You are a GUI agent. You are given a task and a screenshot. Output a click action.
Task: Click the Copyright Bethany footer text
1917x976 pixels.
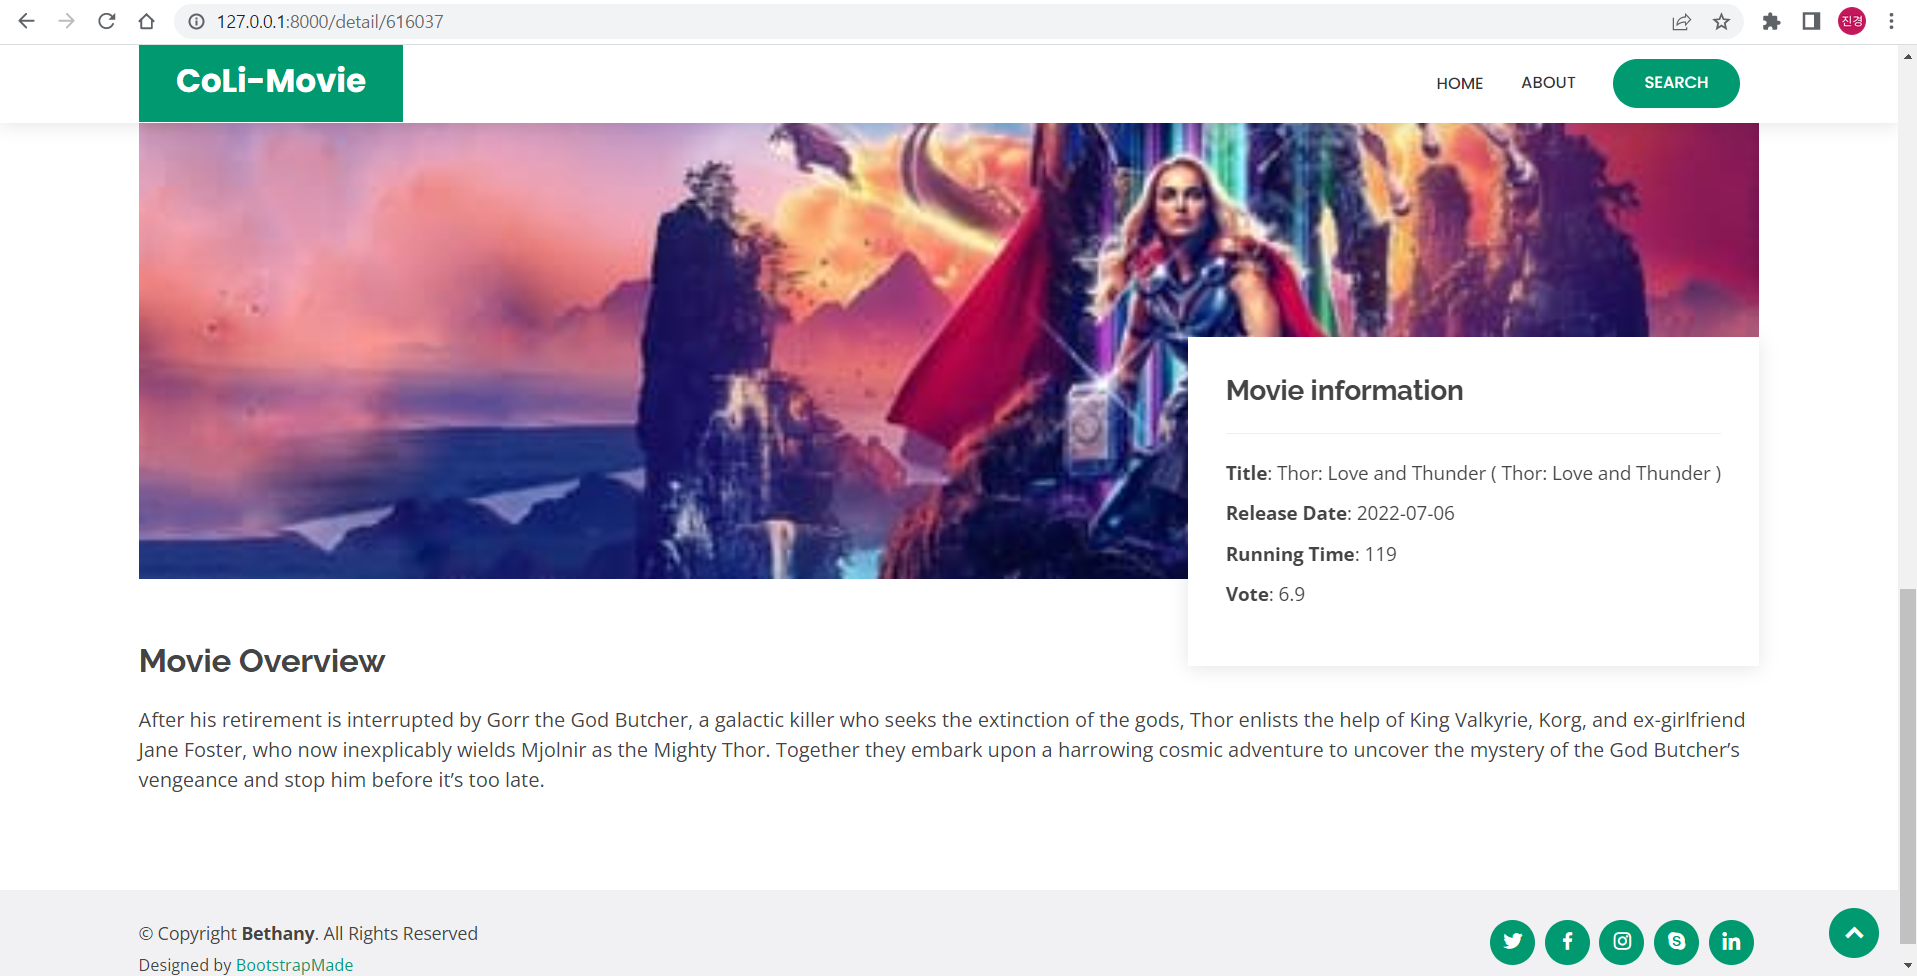coord(308,933)
